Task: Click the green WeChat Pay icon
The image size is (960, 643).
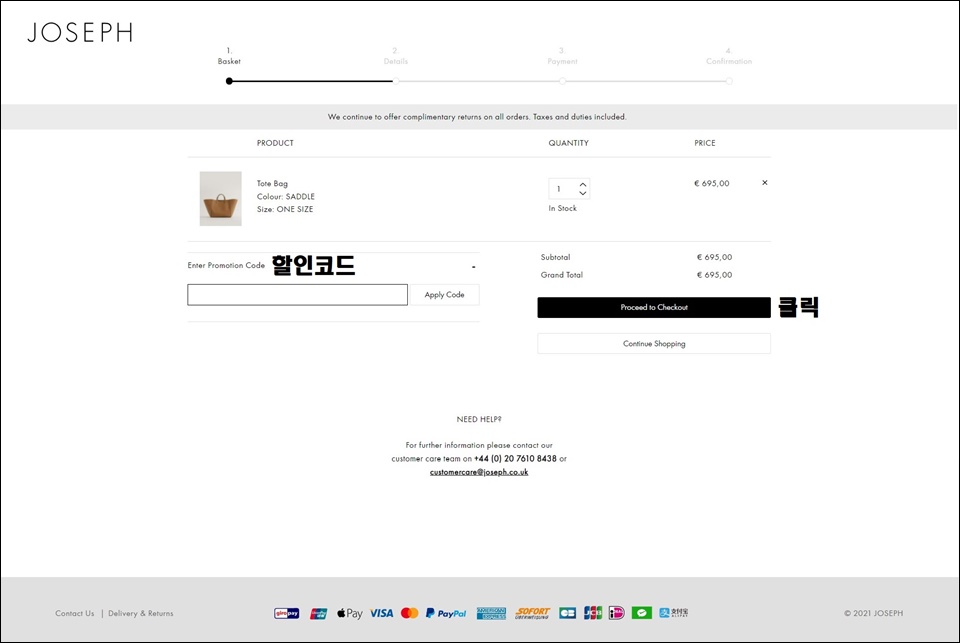Action: pyautogui.click(x=642, y=613)
